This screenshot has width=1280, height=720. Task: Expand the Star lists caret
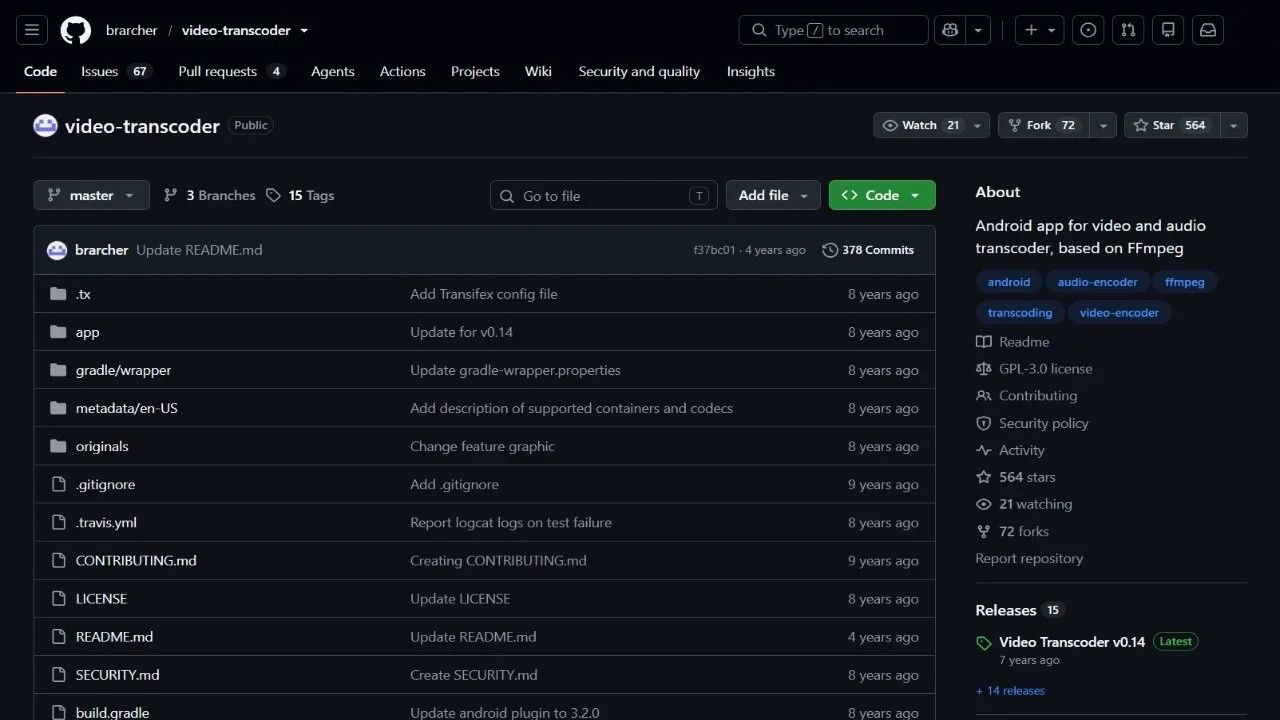click(x=1233, y=125)
